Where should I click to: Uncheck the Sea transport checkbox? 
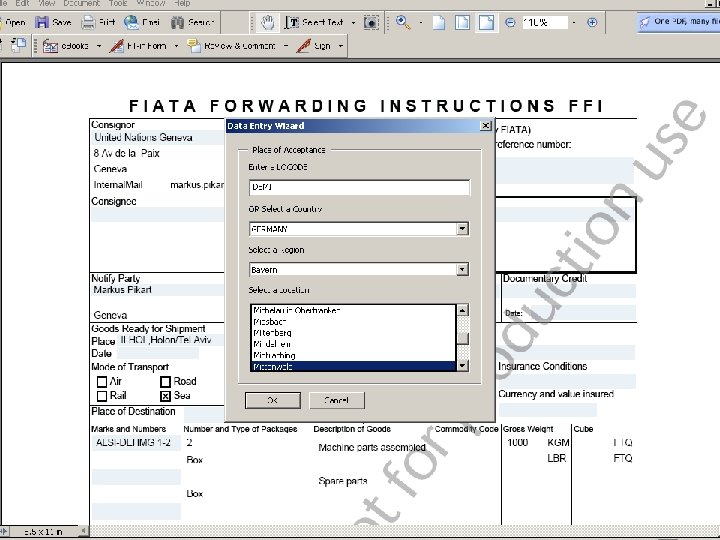click(165, 396)
